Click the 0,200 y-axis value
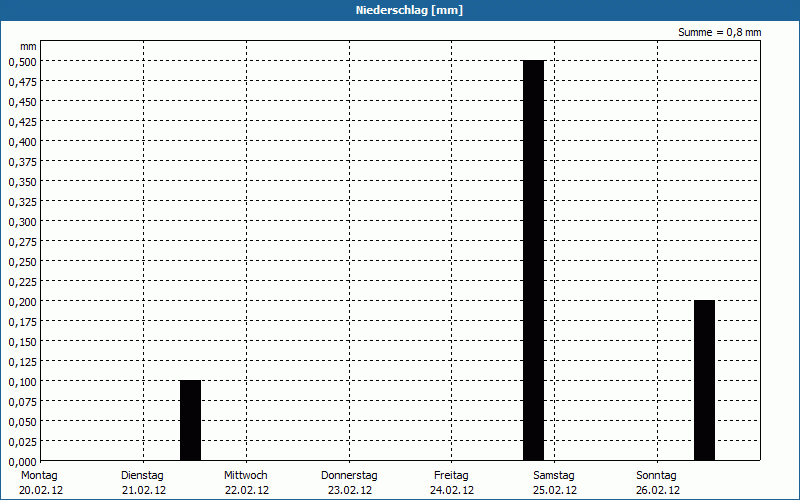The height and width of the screenshot is (500, 800). 22,302
